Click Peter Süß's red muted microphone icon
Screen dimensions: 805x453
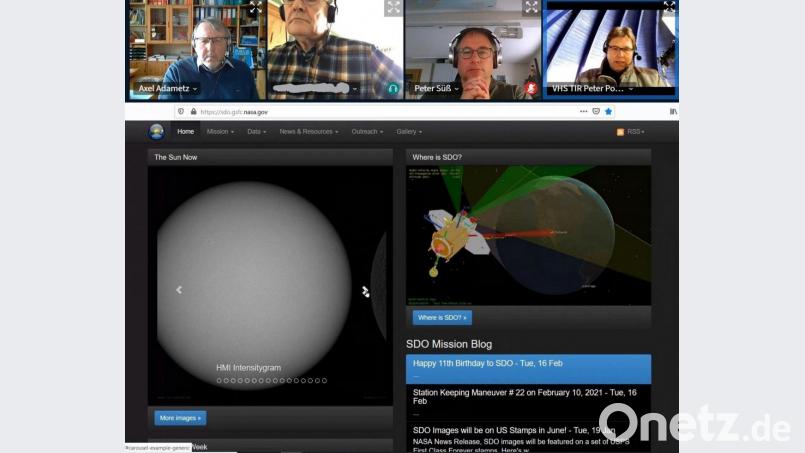(x=531, y=88)
